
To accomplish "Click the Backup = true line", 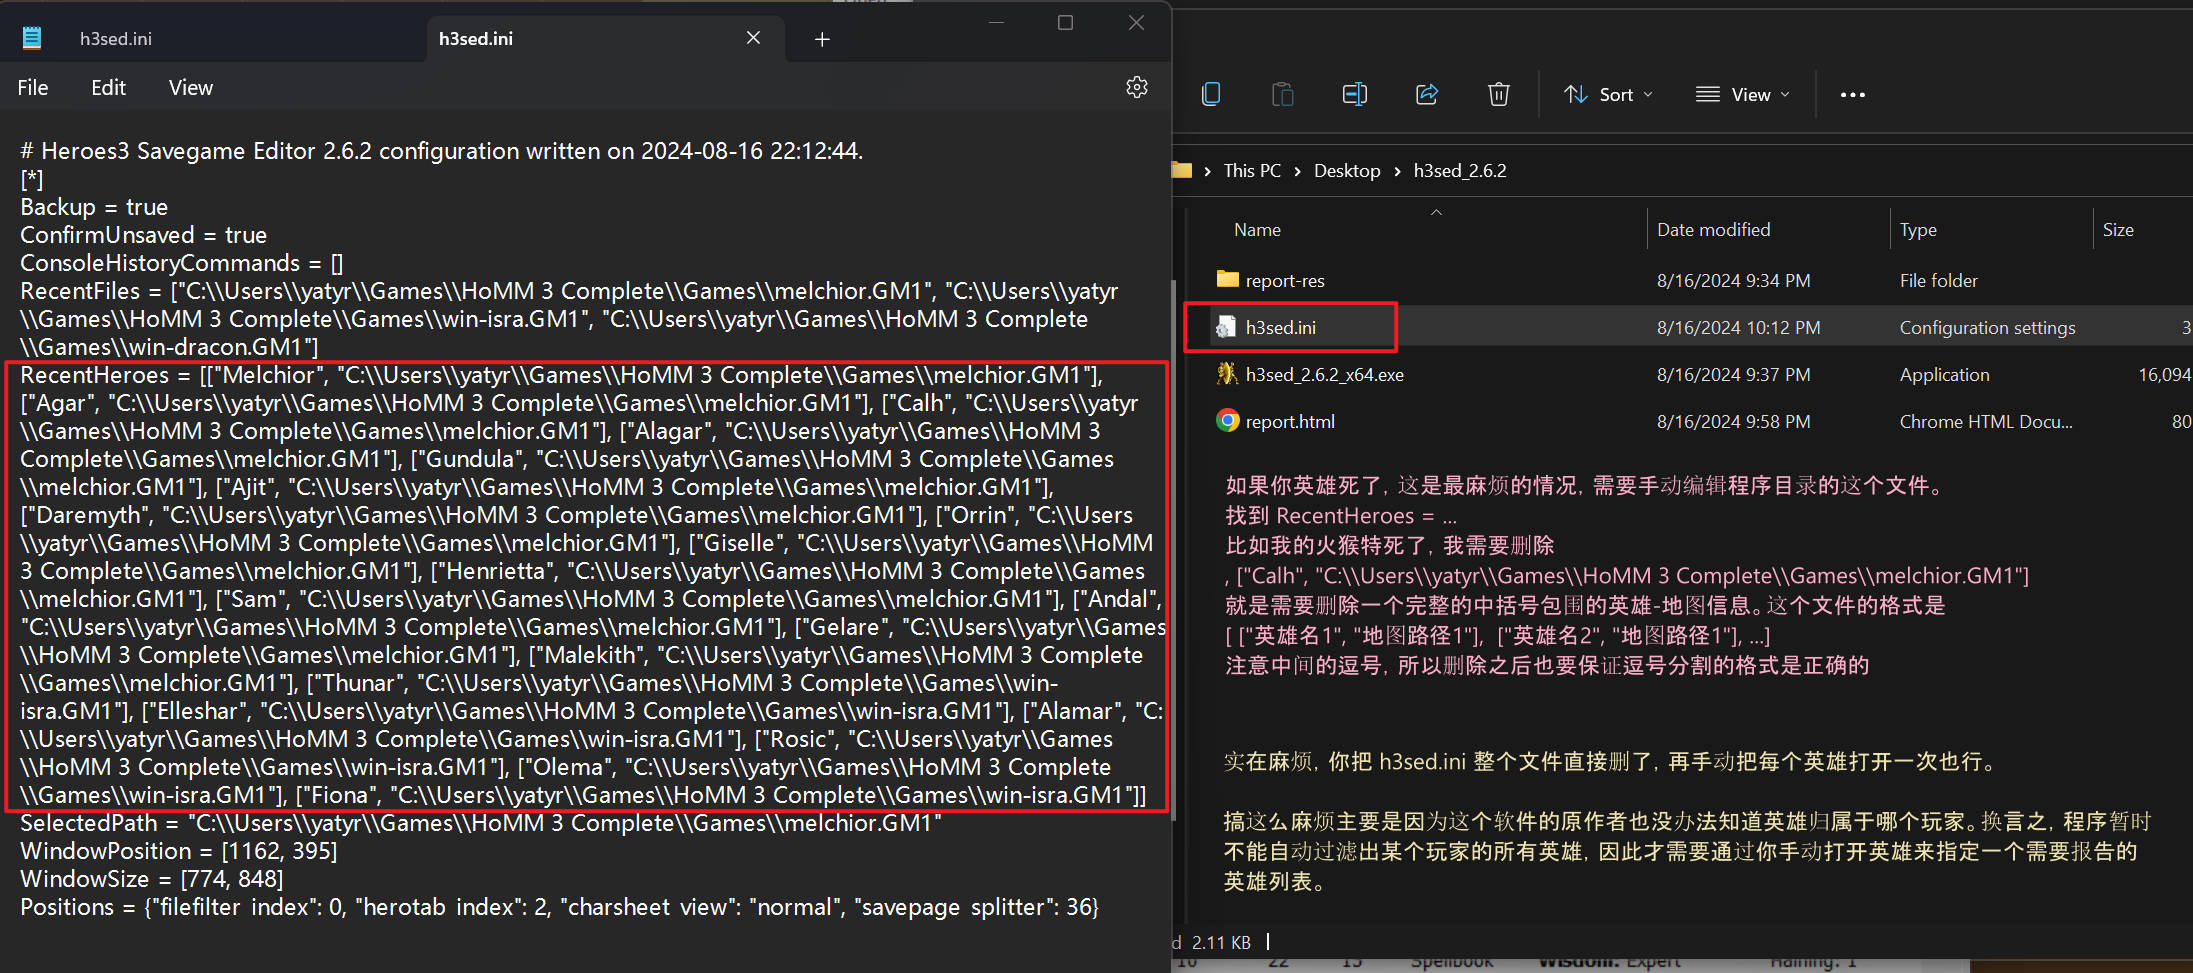I will point(94,207).
